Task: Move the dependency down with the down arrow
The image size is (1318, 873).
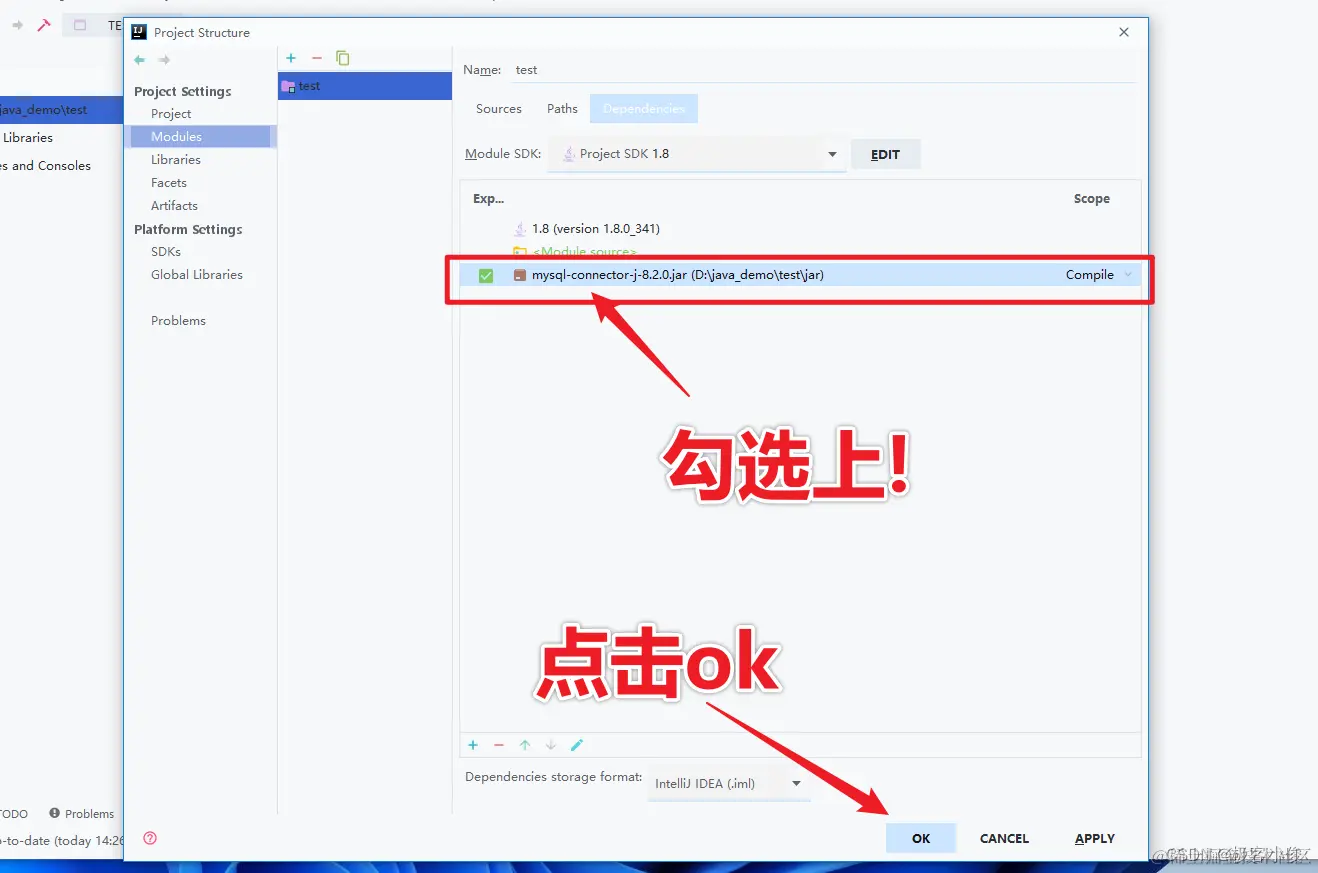Action: 551,745
